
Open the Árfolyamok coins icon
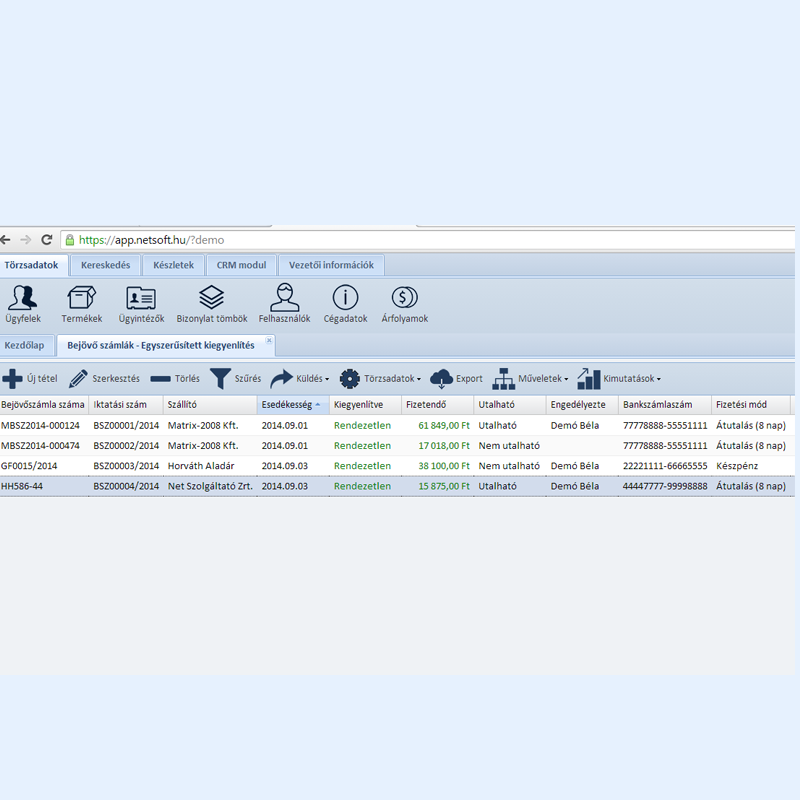[x=404, y=298]
